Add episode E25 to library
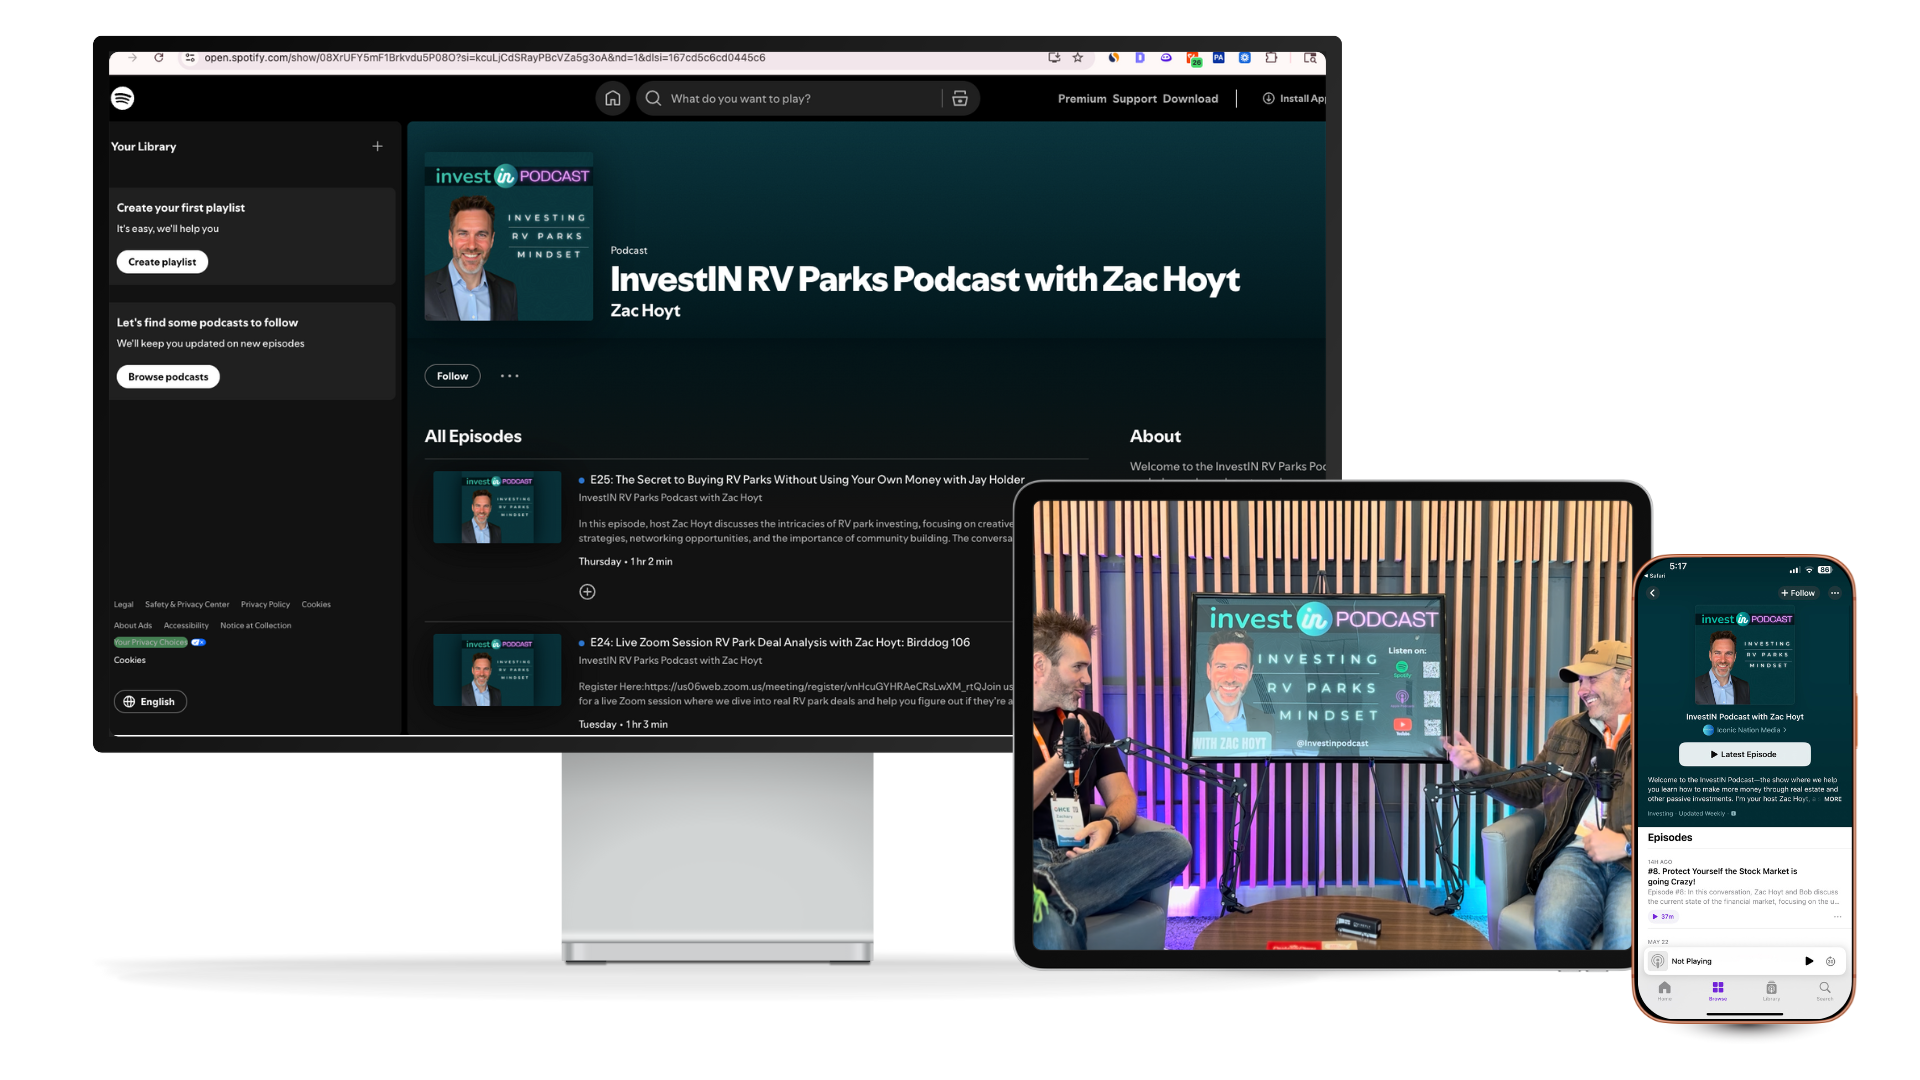The width and height of the screenshot is (1920, 1080). coord(587,592)
